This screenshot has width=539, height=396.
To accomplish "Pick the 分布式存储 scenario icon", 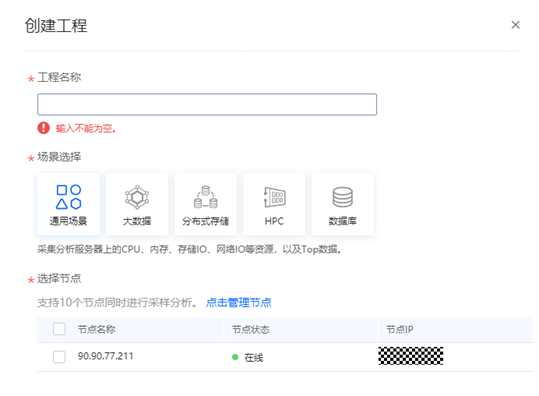I will pyautogui.click(x=206, y=197).
